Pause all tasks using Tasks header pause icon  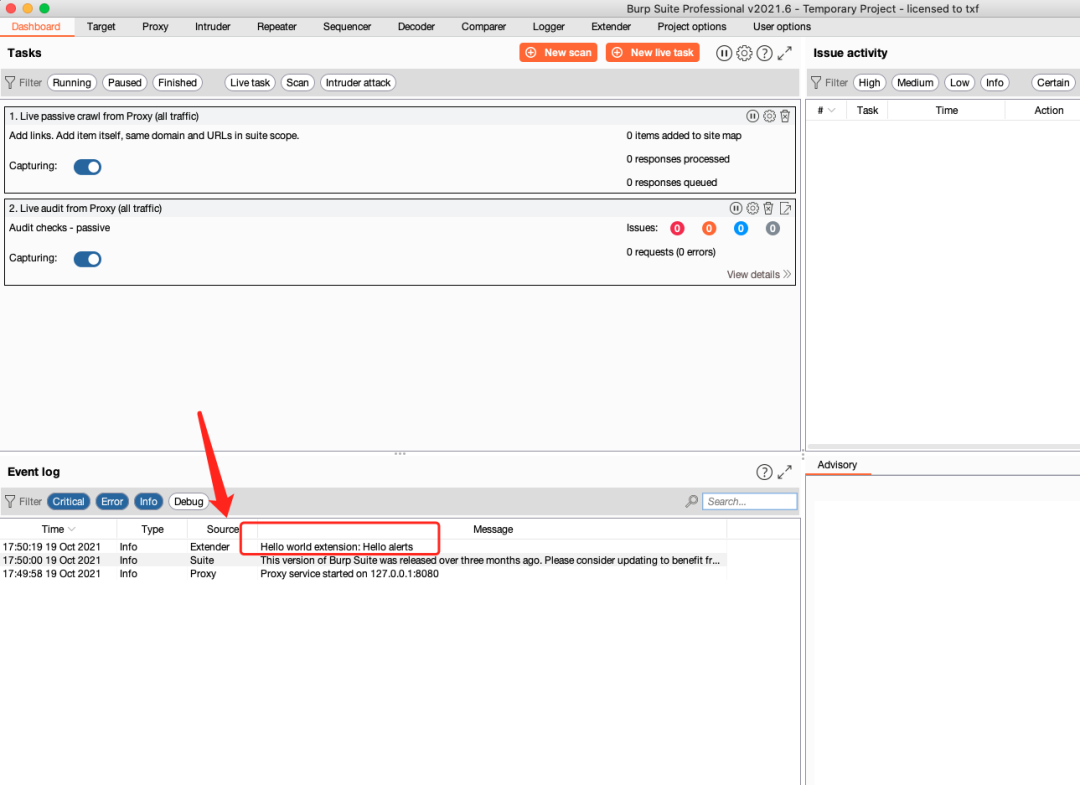[723, 53]
